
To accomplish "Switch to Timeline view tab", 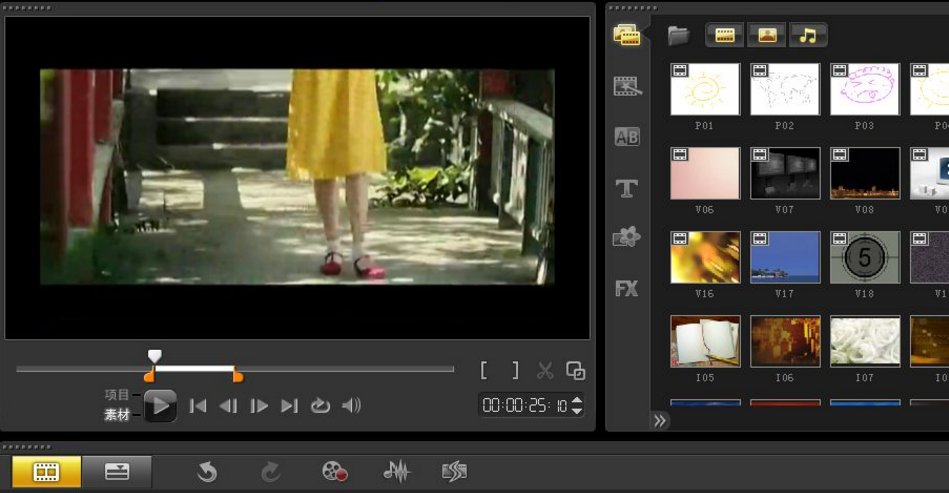I will [x=117, y=472].
